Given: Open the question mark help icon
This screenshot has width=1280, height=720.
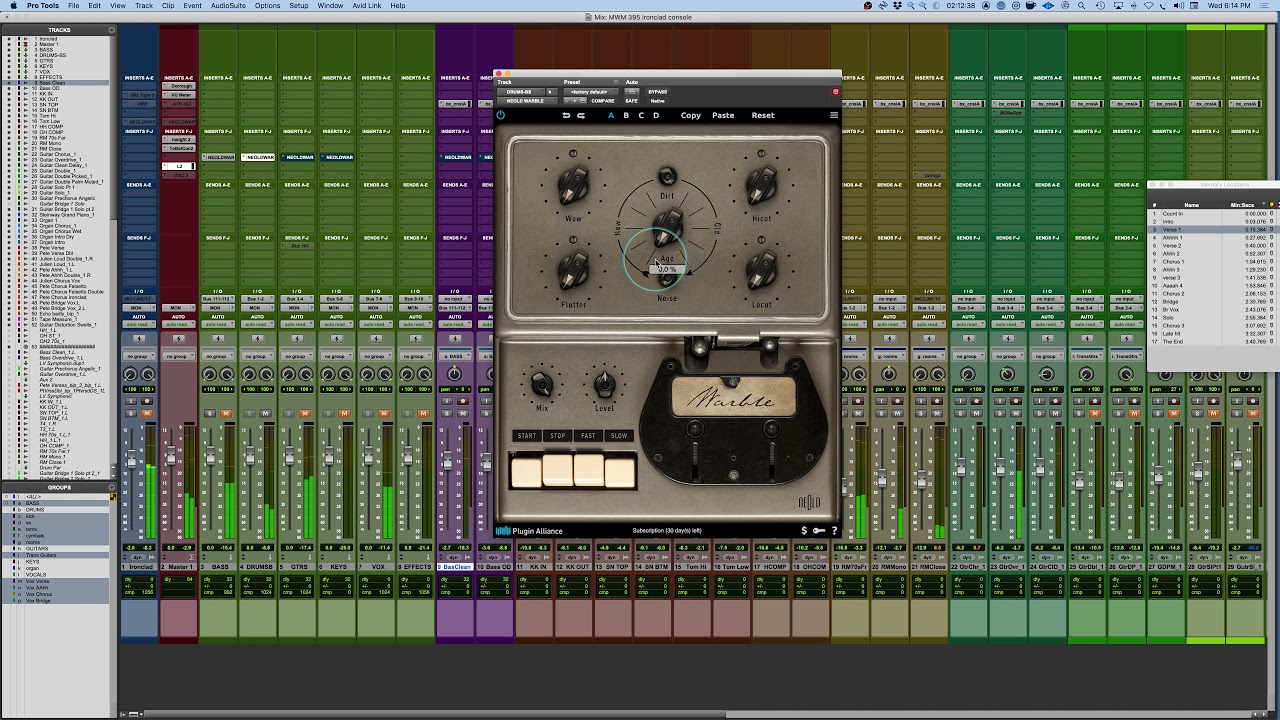Looking at the screenshot, I should 834,531.
